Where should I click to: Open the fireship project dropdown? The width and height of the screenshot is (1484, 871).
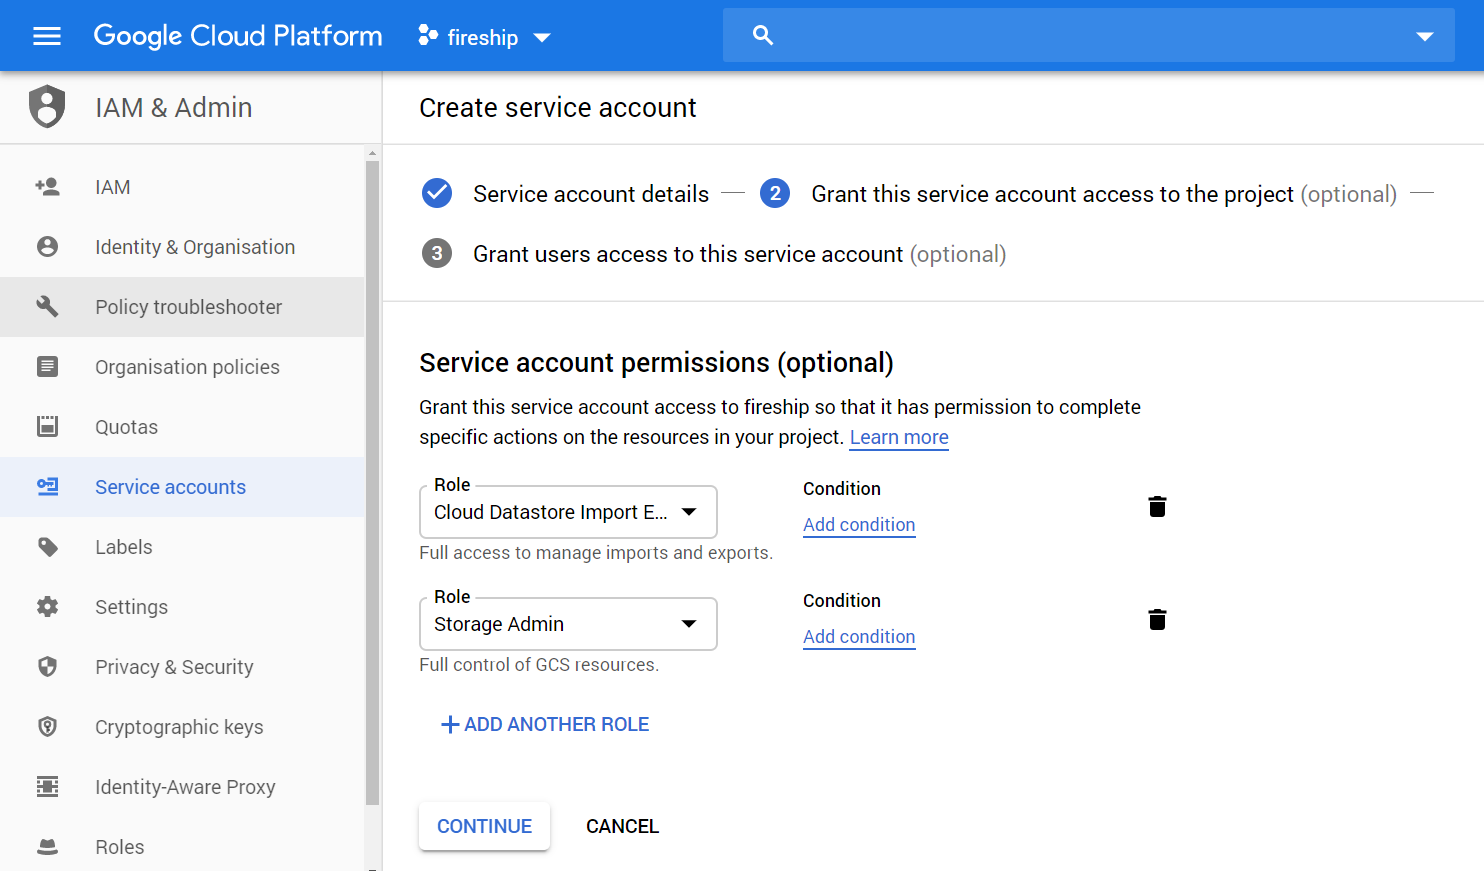click(542, 36)
